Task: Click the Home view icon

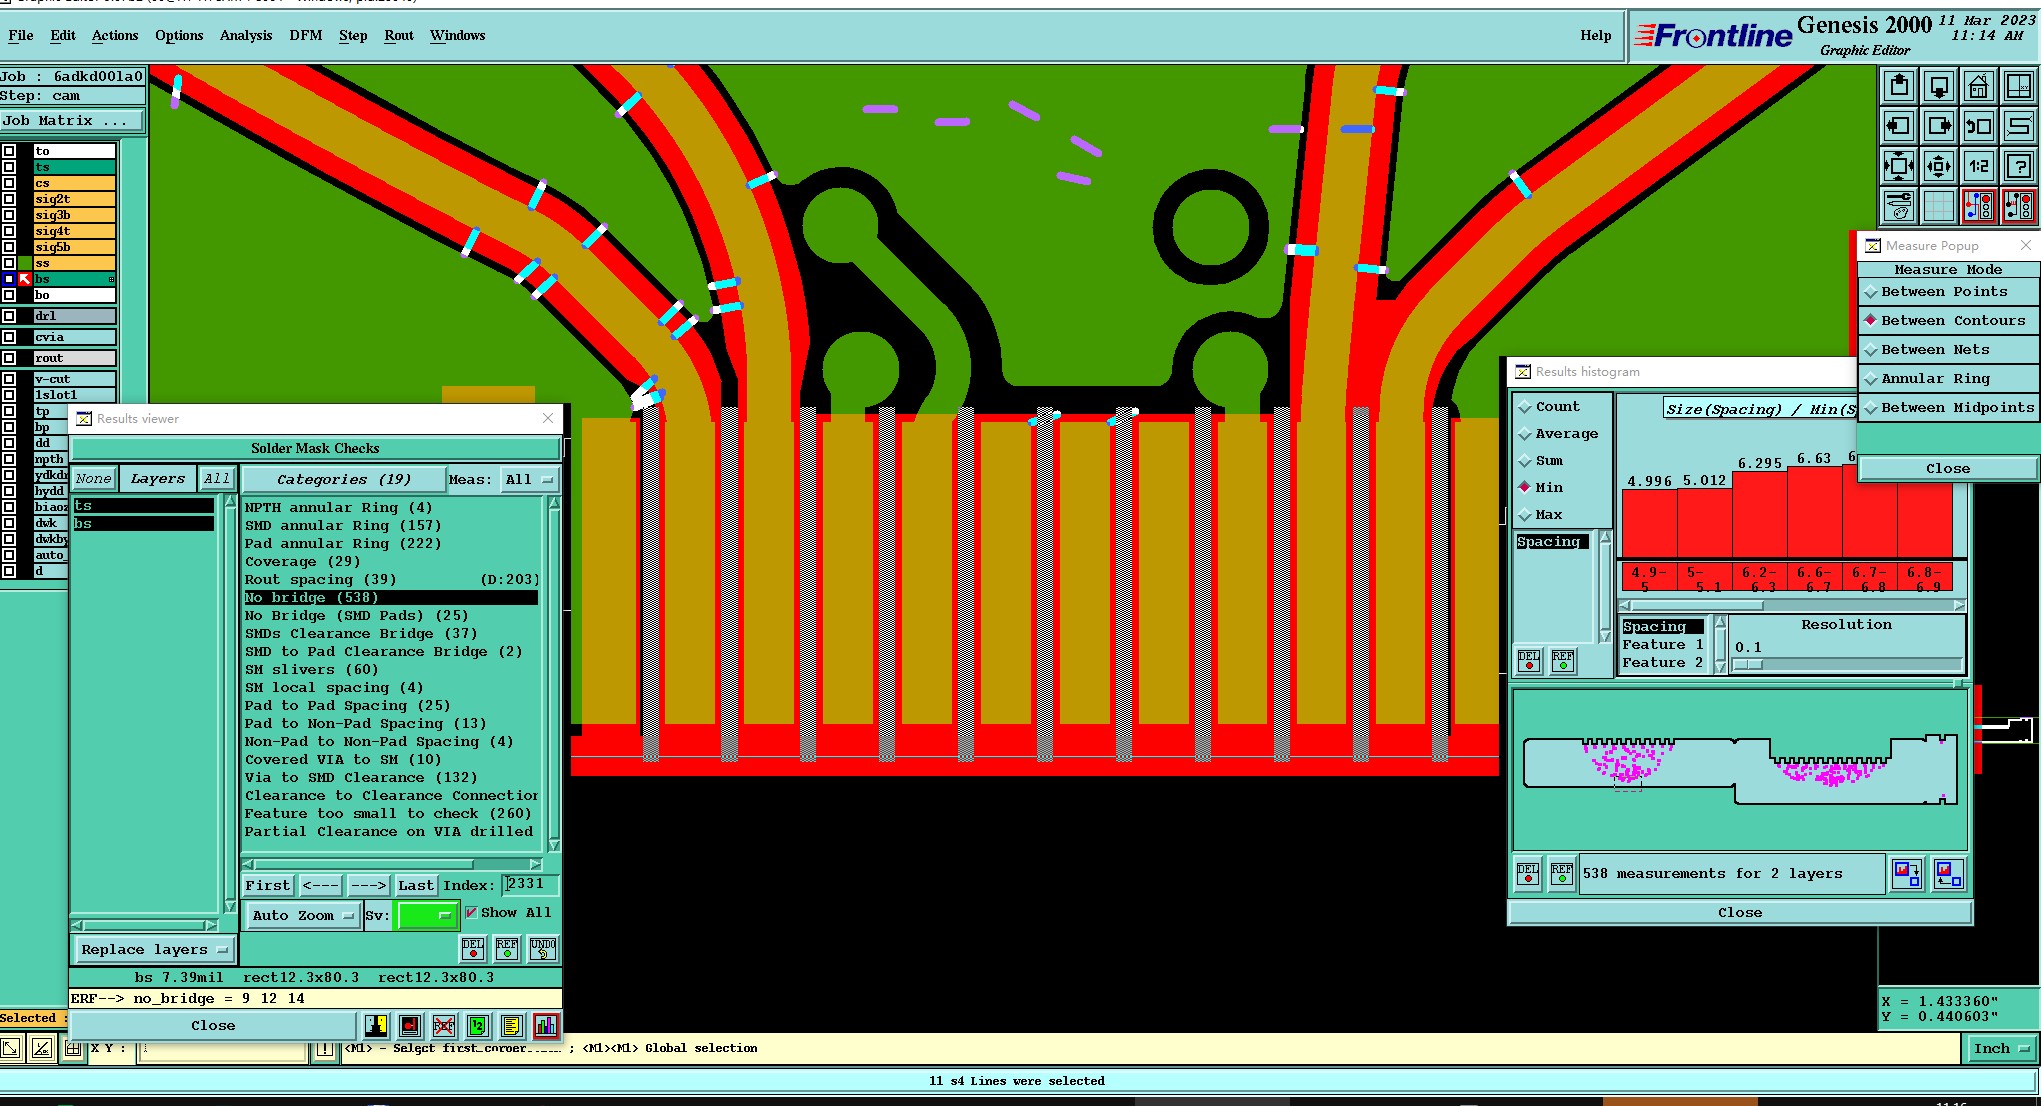Action: coord(1978,88)
